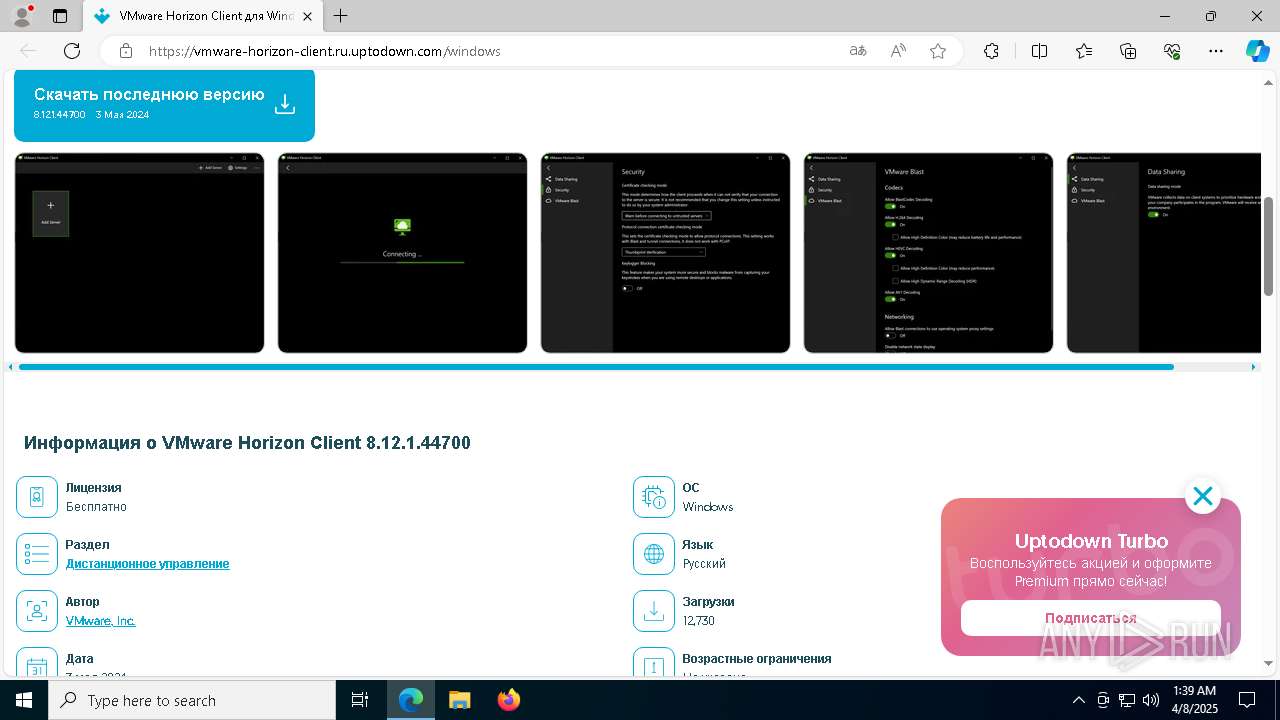Open the translate page option
The height and width of the screenshot is (720, 1280).
pyautogui.click(x=858, y=51)
